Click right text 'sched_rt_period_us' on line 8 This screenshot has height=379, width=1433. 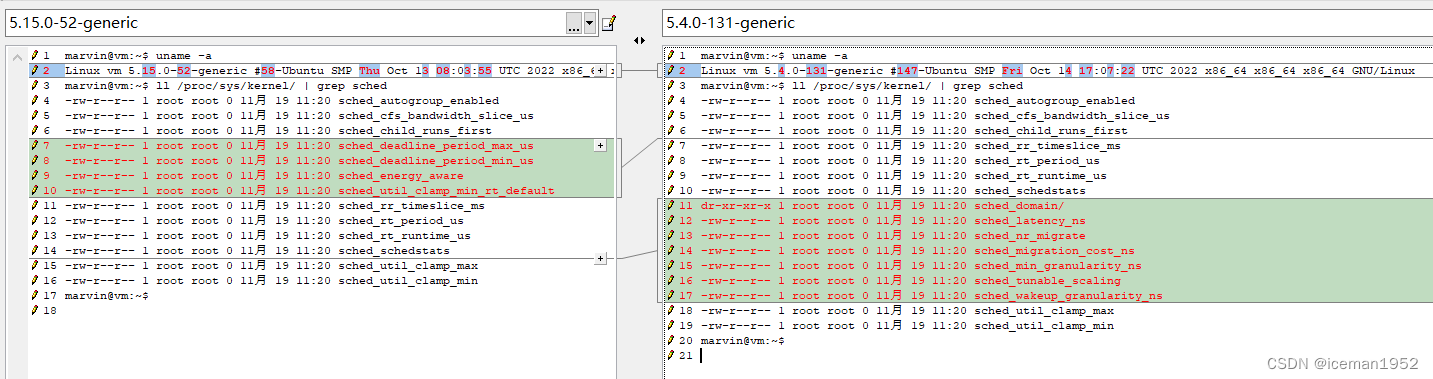tap(1037, 161)
